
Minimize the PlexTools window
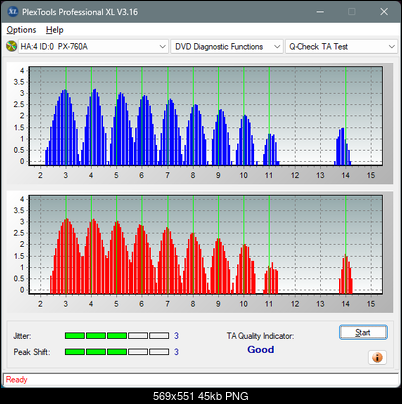(320, 12)
